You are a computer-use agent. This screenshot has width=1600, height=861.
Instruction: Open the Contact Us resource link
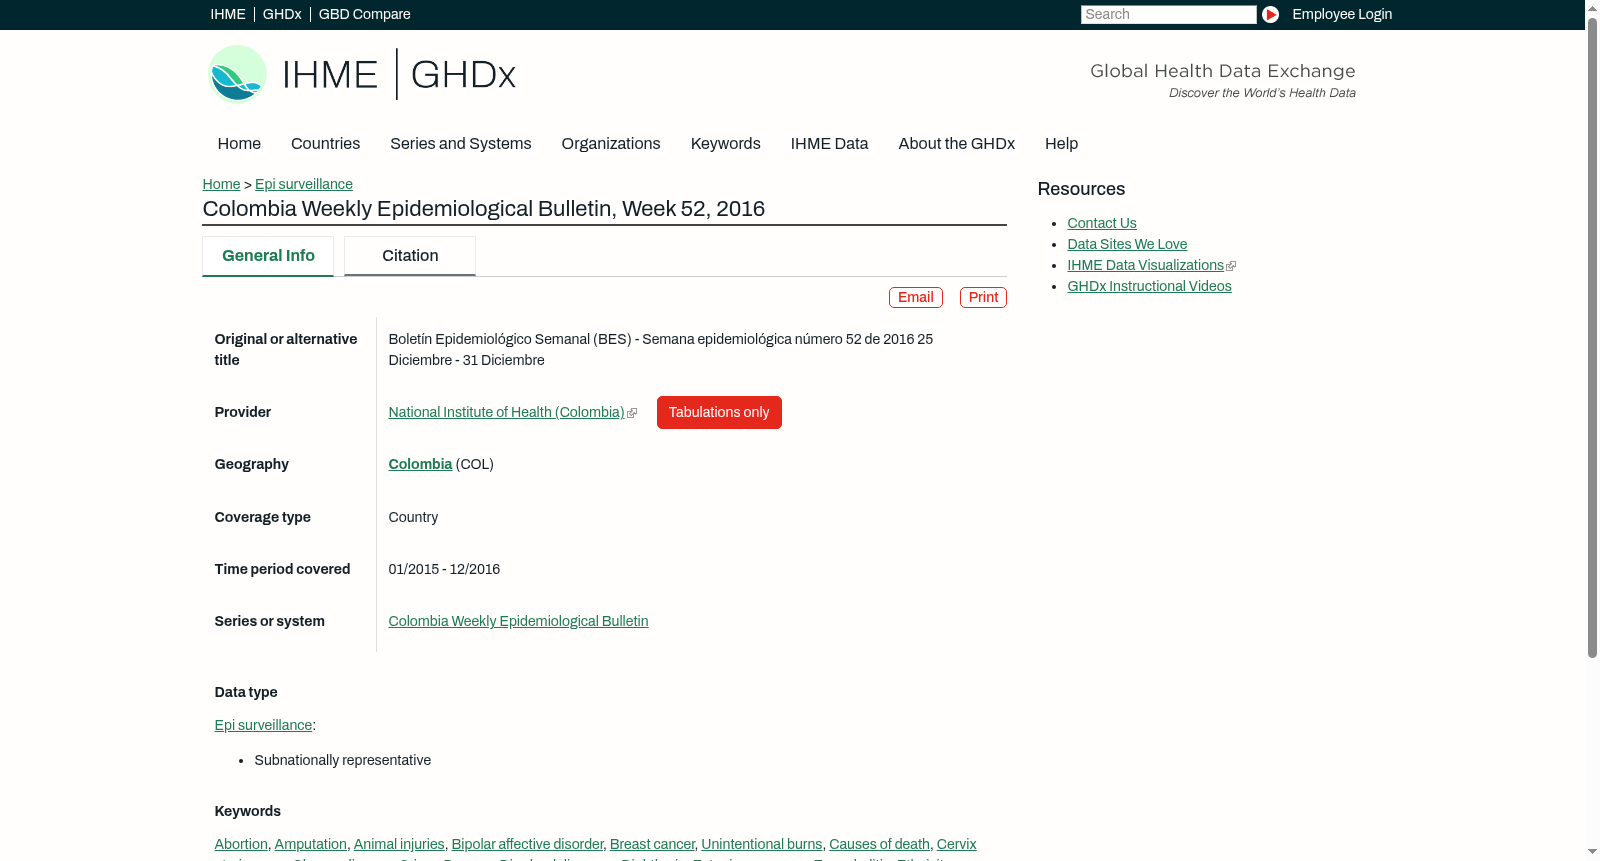tap(1102, 223)
